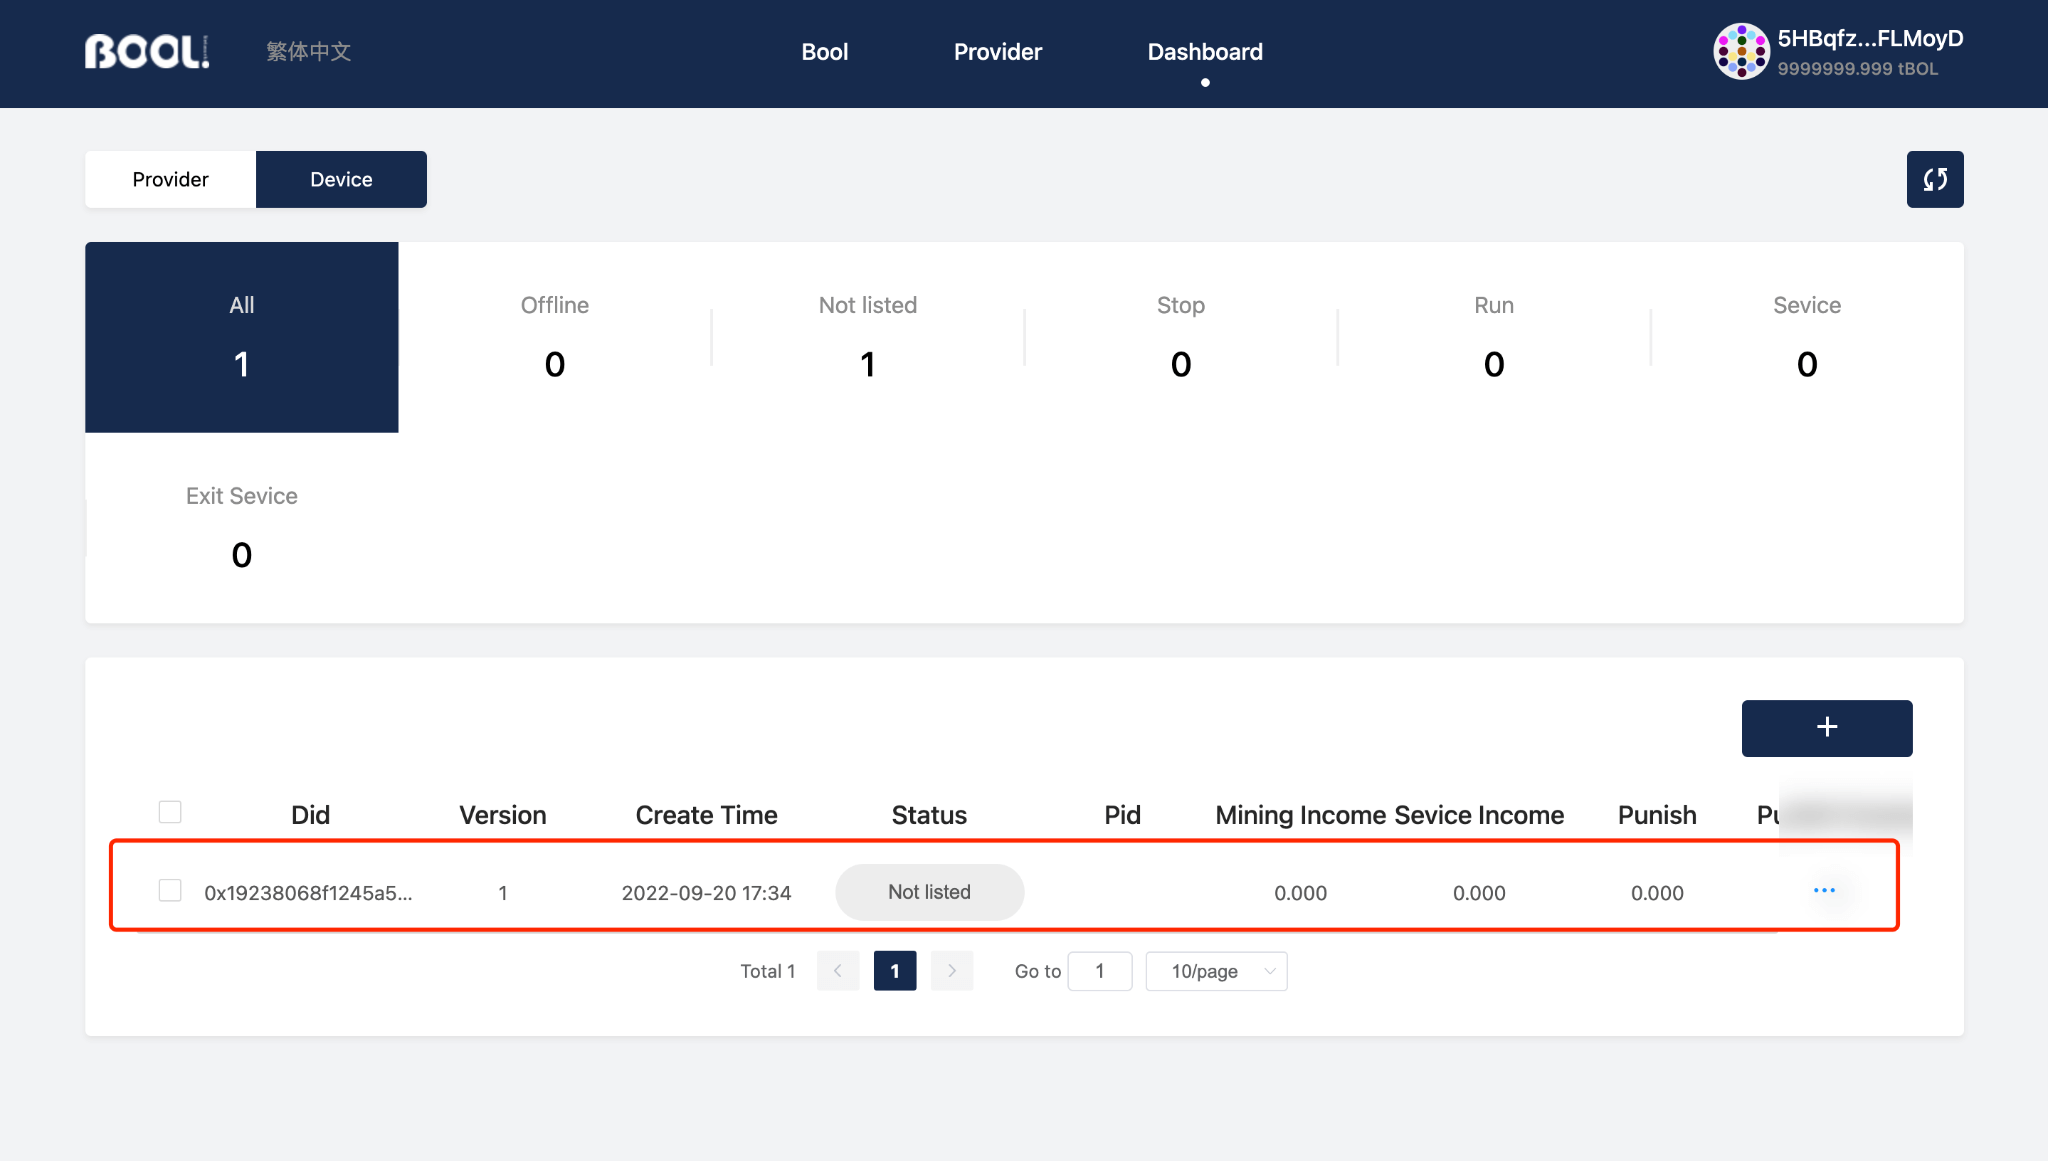
Task: Select all devices with the header checkbox
Action: tap(169, 812)
